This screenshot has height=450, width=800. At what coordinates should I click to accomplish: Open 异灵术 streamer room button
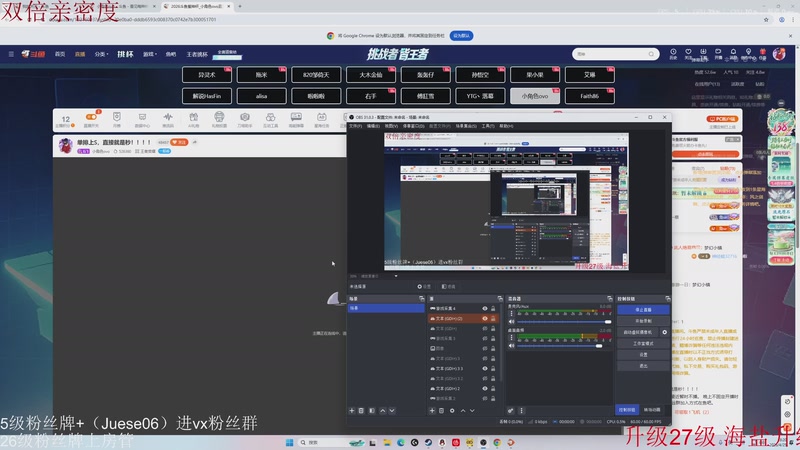click(207, 75)
